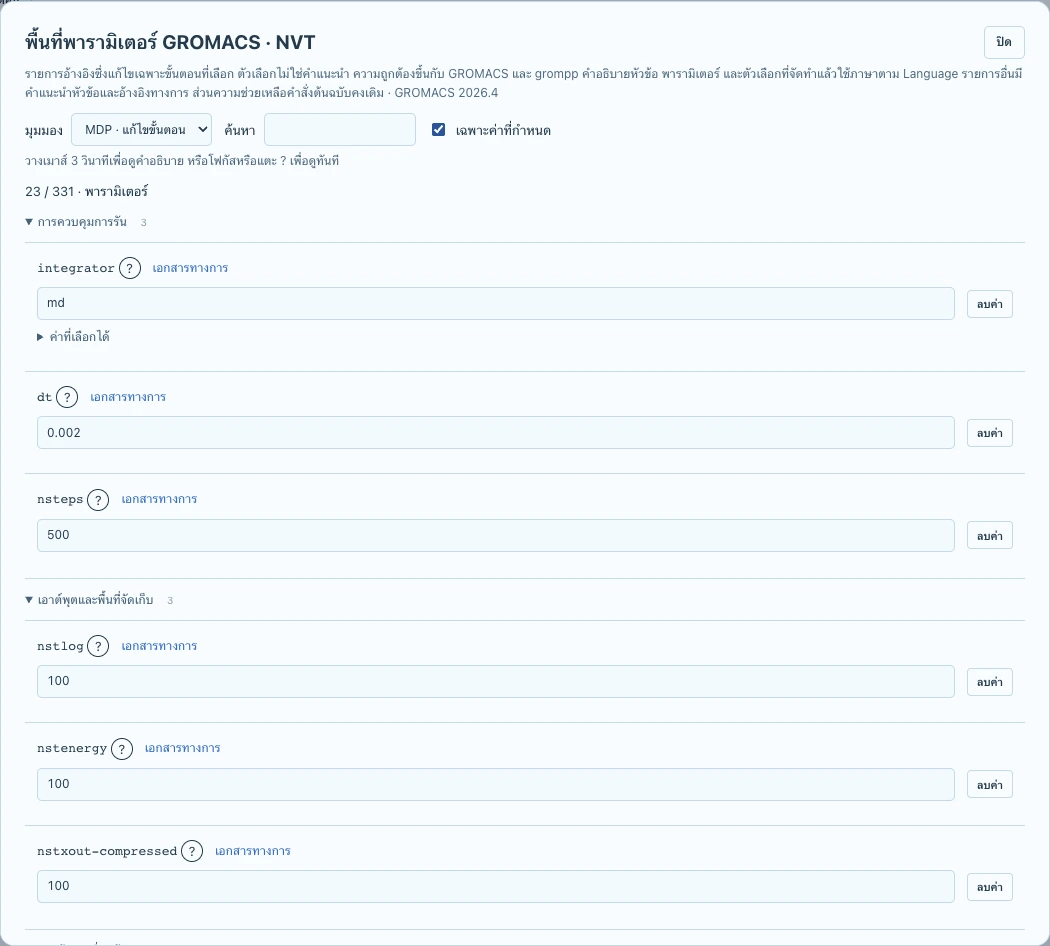
Task: Toggle the เฉพาะค่าที่กำหนด checkbox
Action: click(439, 130)
